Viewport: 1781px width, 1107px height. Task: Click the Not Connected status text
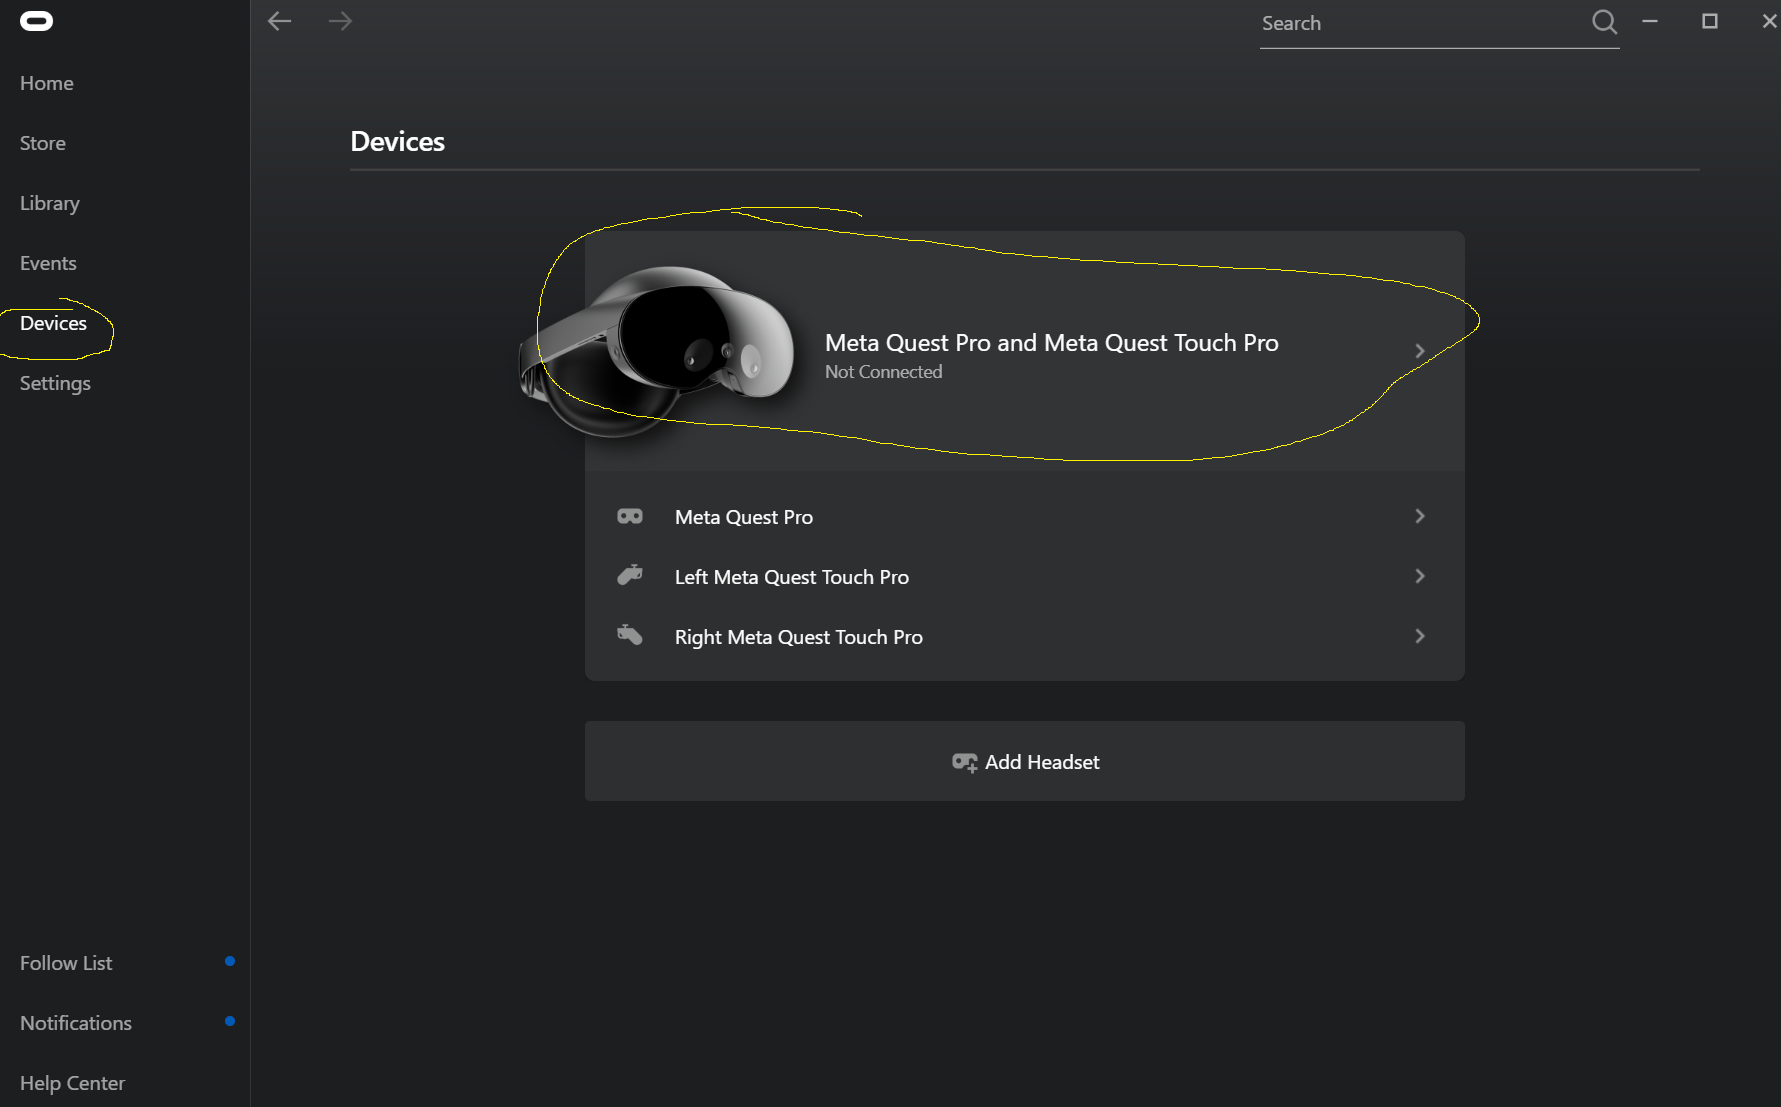click(x=884, y=372)
